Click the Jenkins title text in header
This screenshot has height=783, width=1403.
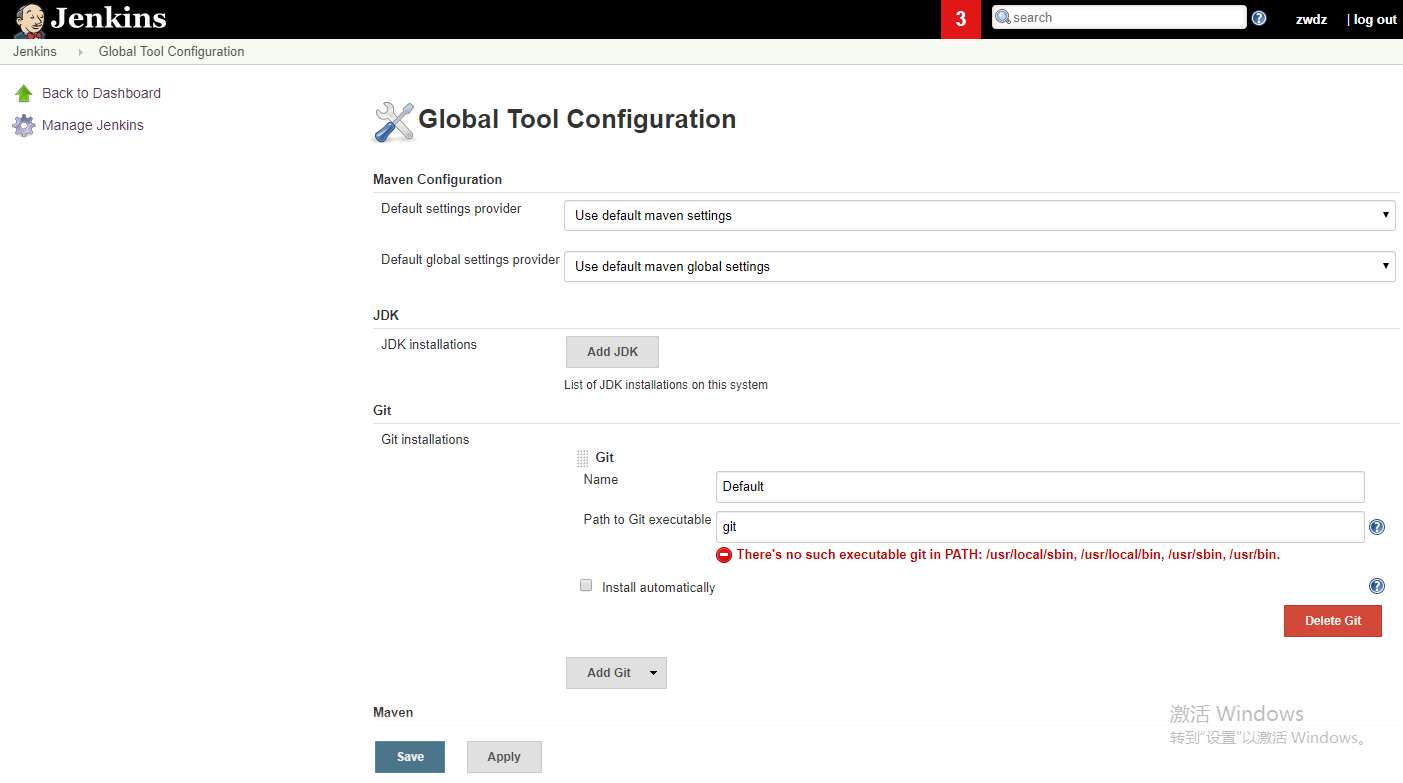(108, 18)
